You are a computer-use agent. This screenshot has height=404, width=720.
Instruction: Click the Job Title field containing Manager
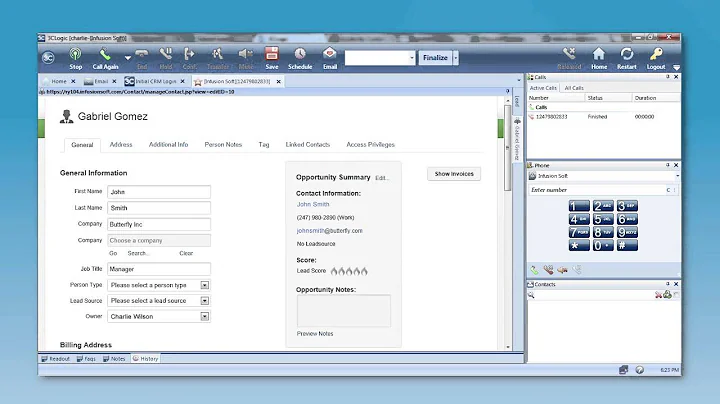point(159,269)
